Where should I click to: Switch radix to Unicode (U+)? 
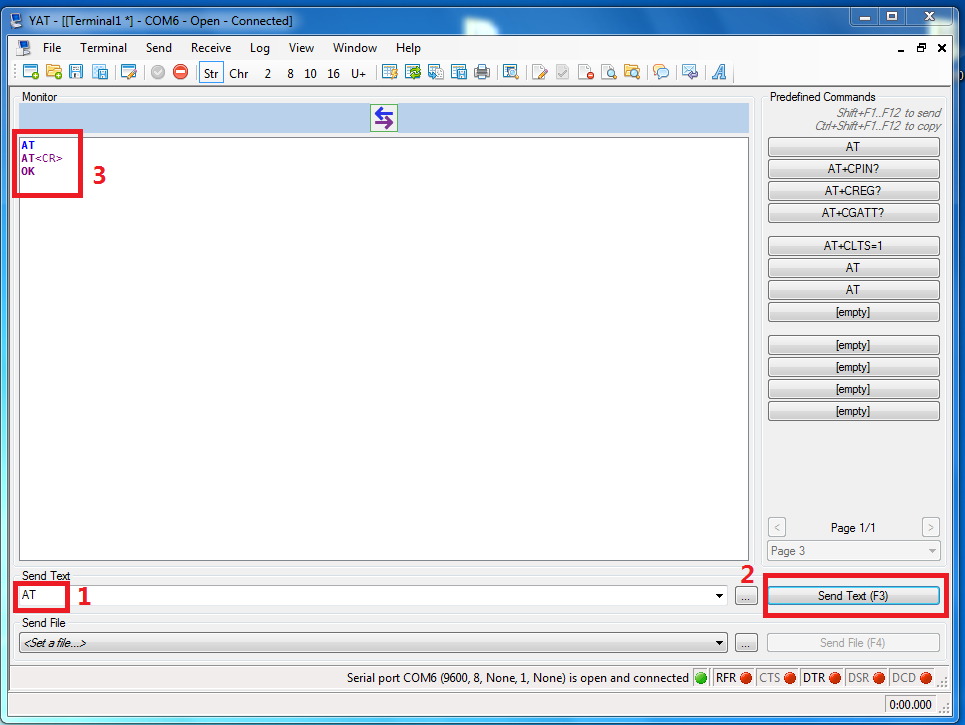tap(358, 73)
